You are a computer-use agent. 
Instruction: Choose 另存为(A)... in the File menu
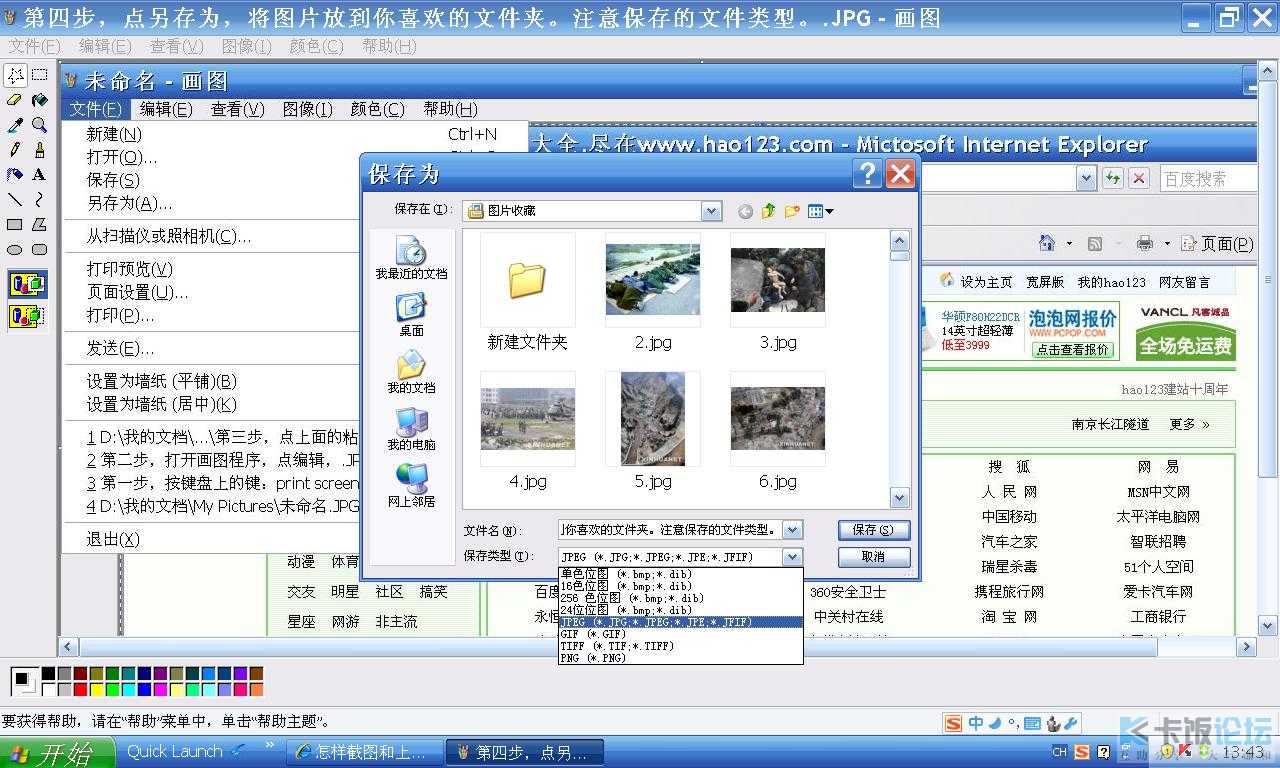[129, 203]
